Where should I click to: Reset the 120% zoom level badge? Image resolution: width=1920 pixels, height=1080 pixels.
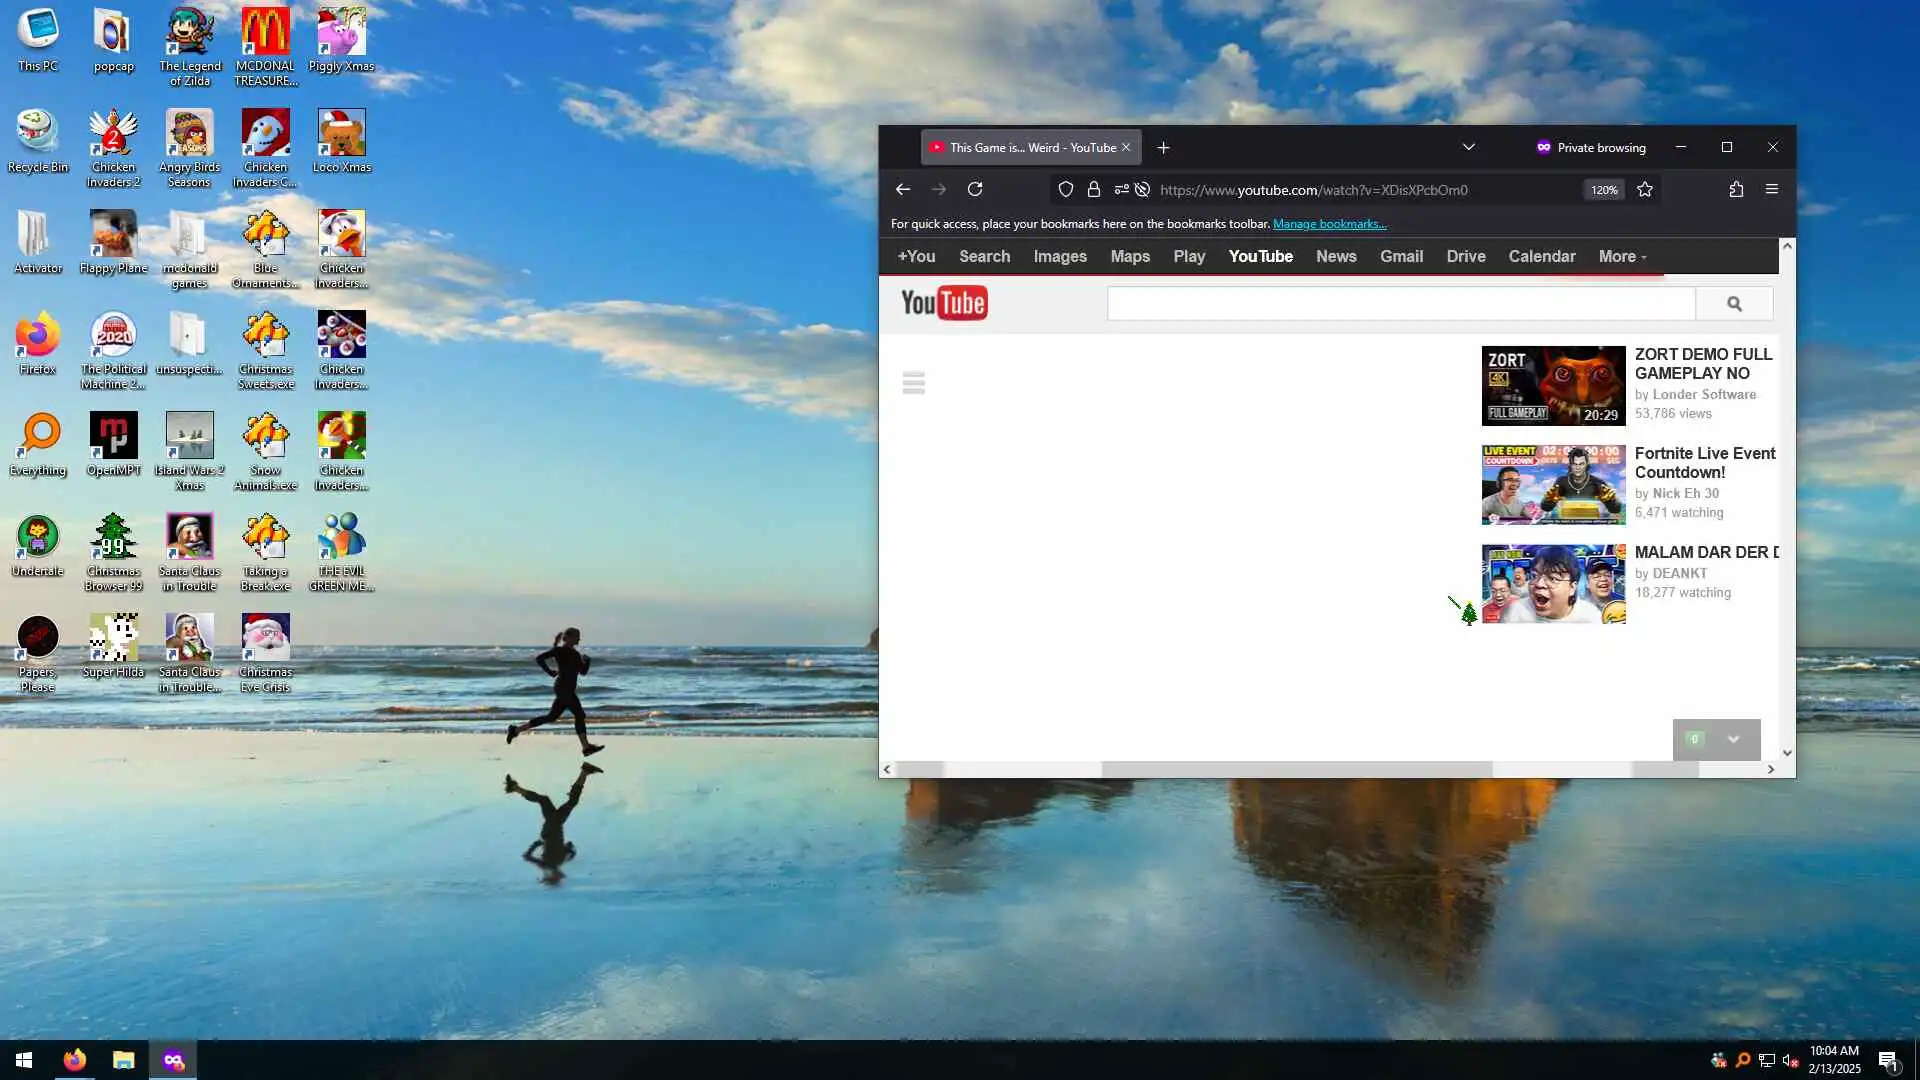click(1604, 190)
